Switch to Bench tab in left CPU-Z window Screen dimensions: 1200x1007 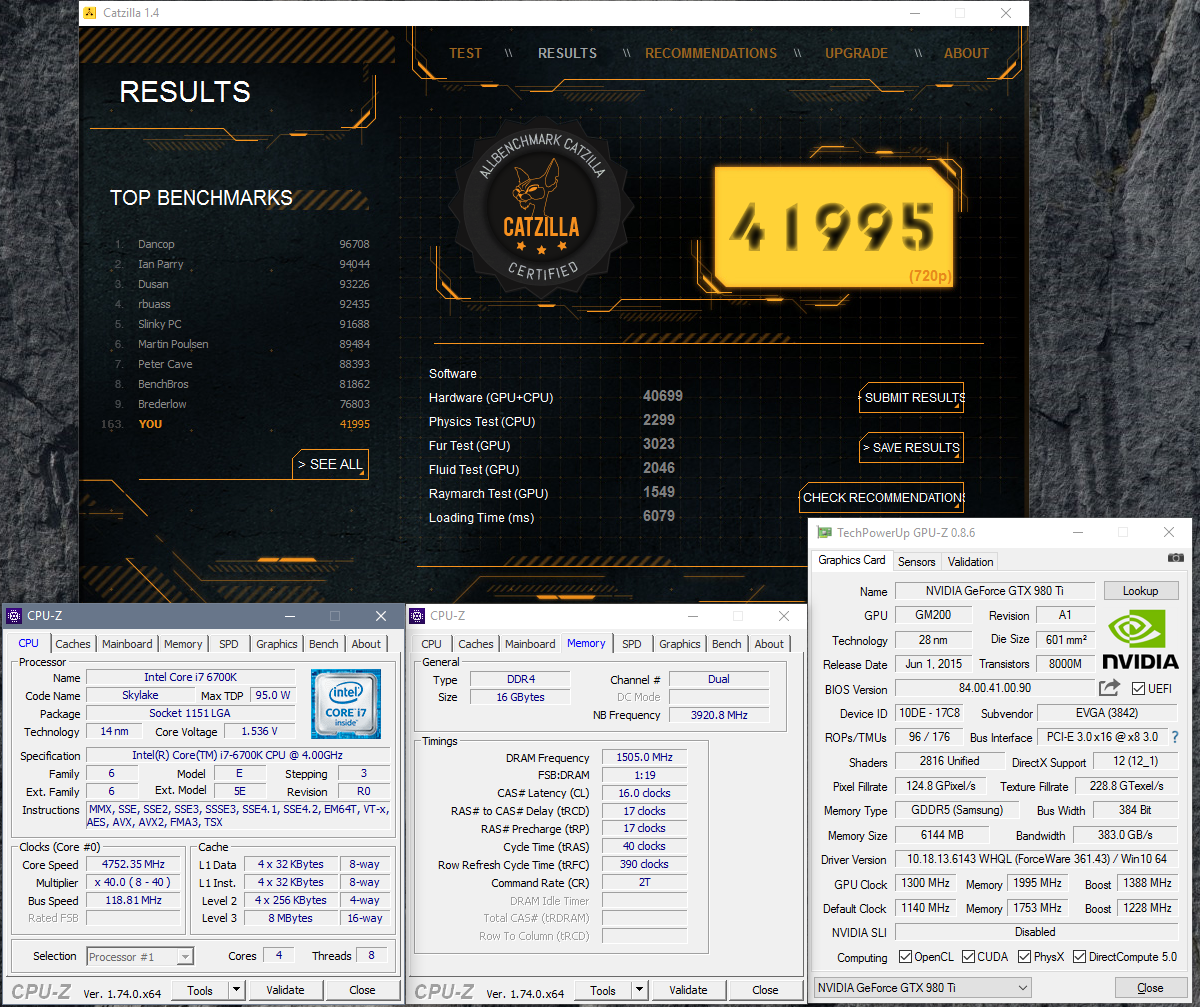(x=324, y=644)
